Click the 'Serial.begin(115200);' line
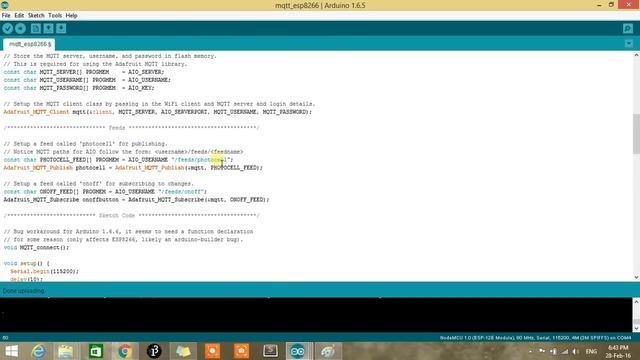Image resolution: width=640 pixels, height=360 pixels. click(44, 271)
